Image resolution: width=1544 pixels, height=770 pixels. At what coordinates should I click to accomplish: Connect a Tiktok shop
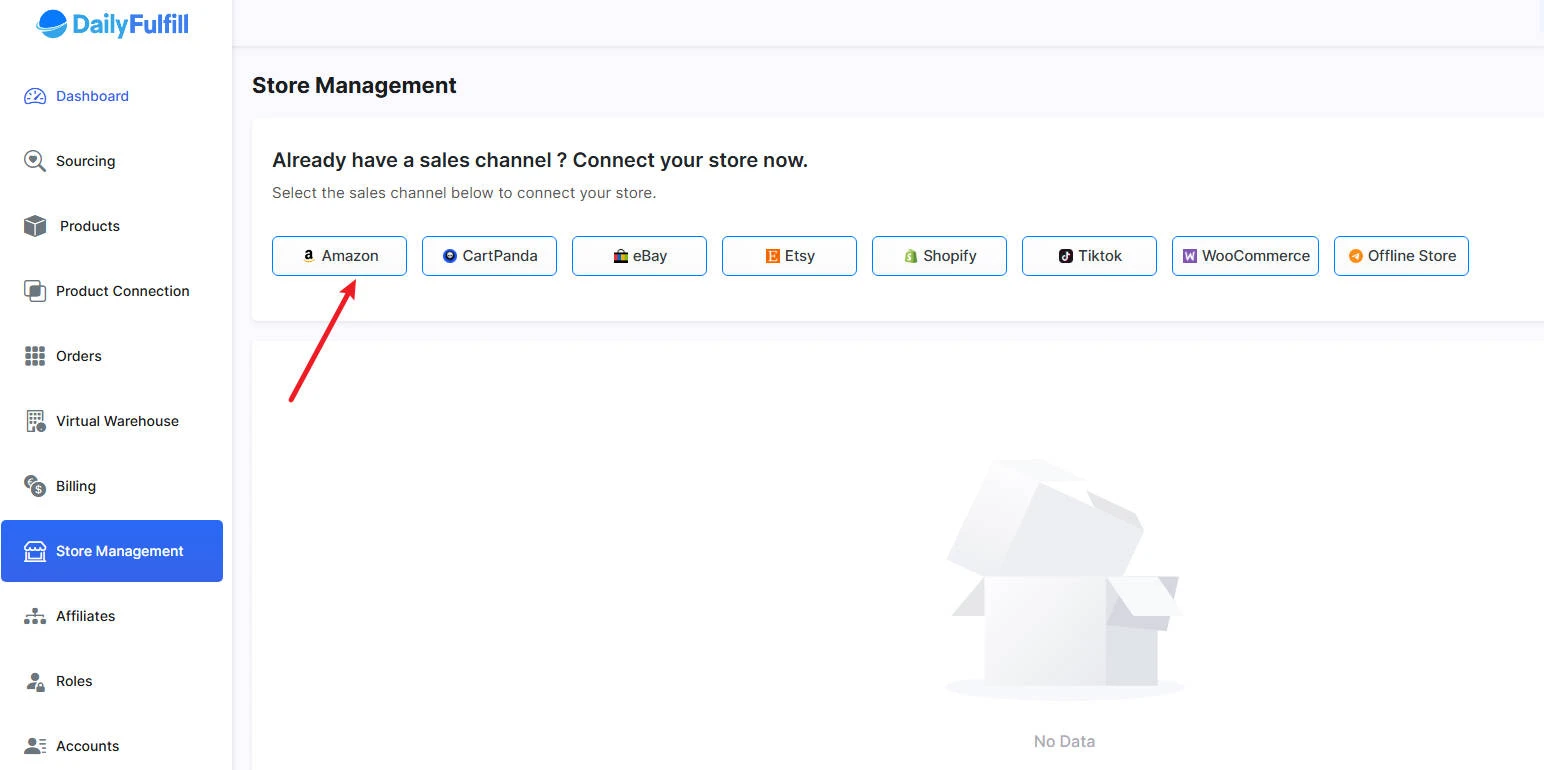(1089, 256)
